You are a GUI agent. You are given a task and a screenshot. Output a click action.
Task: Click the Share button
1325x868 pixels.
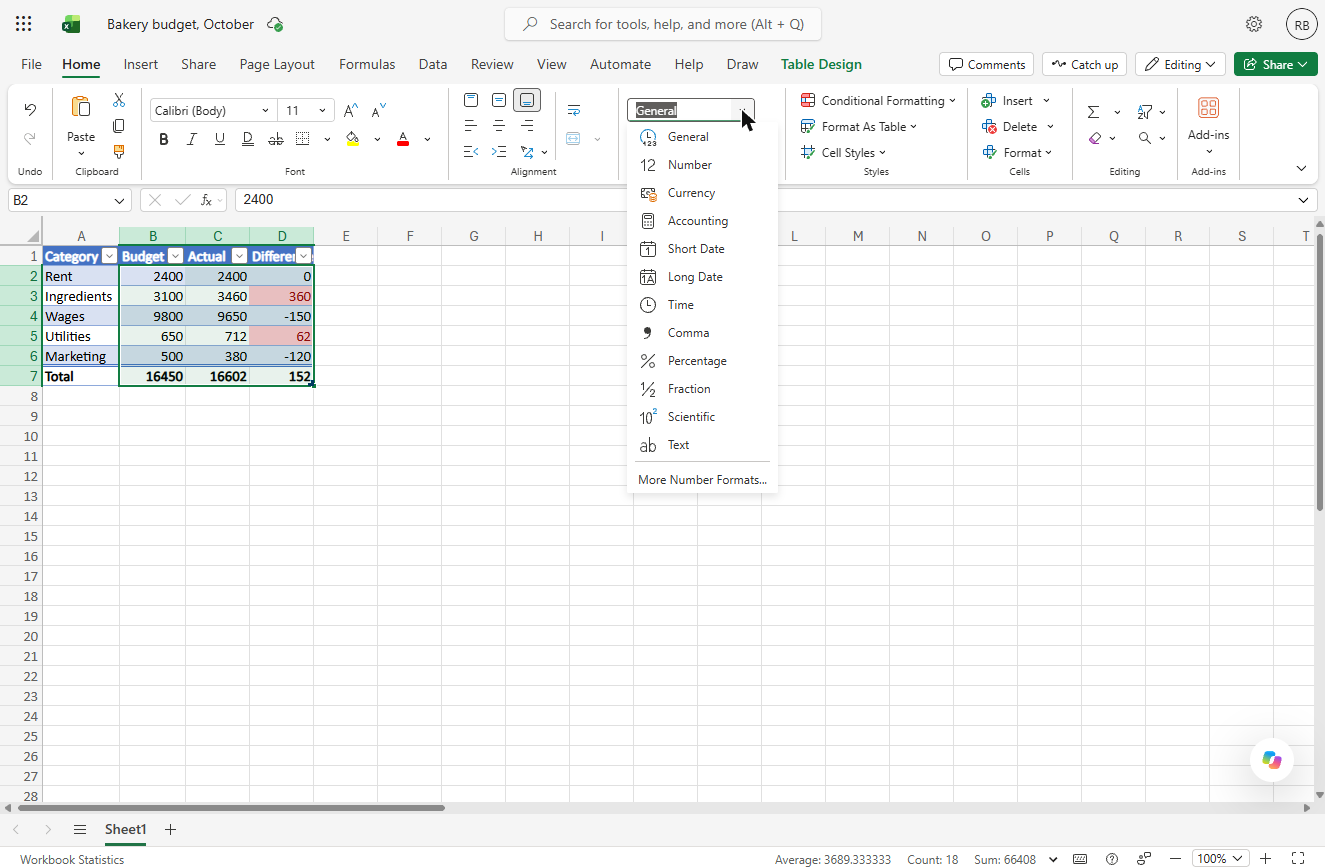pos(1275,64)
